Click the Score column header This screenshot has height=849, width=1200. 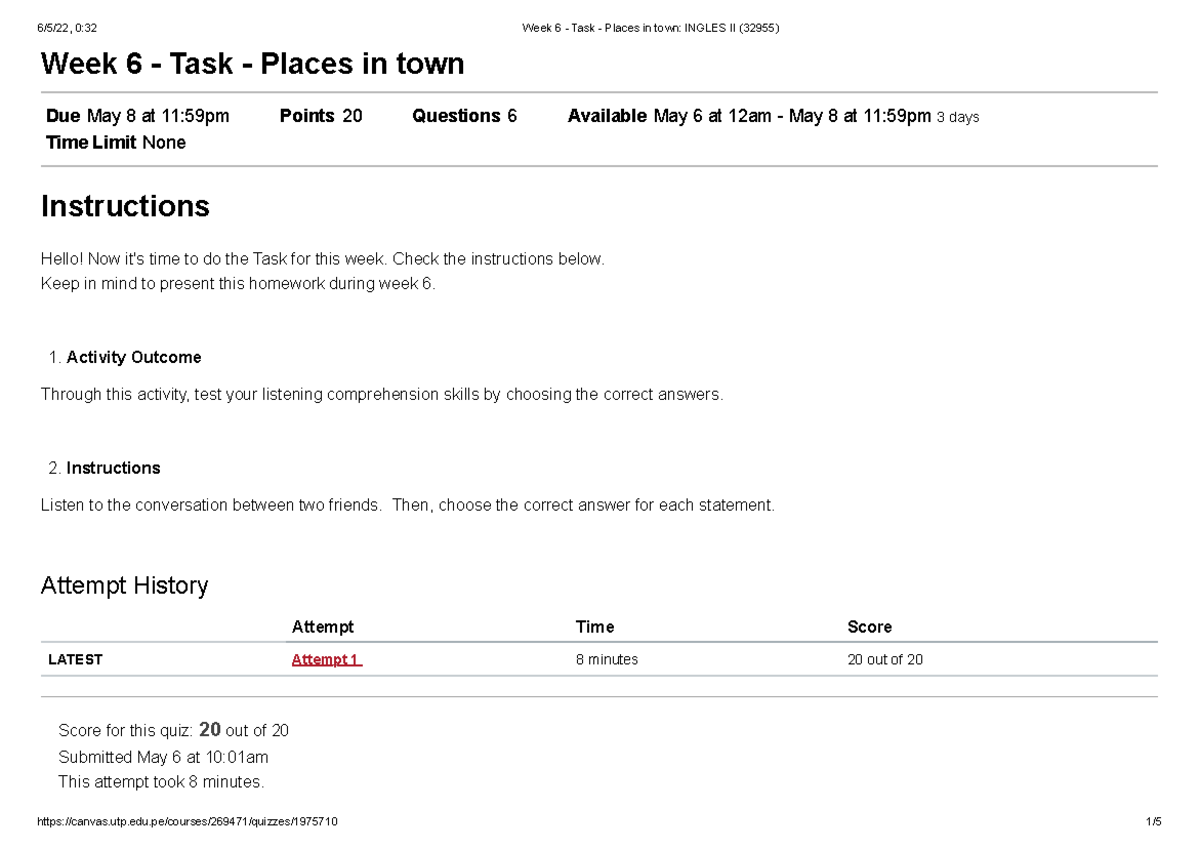(868, 627)
